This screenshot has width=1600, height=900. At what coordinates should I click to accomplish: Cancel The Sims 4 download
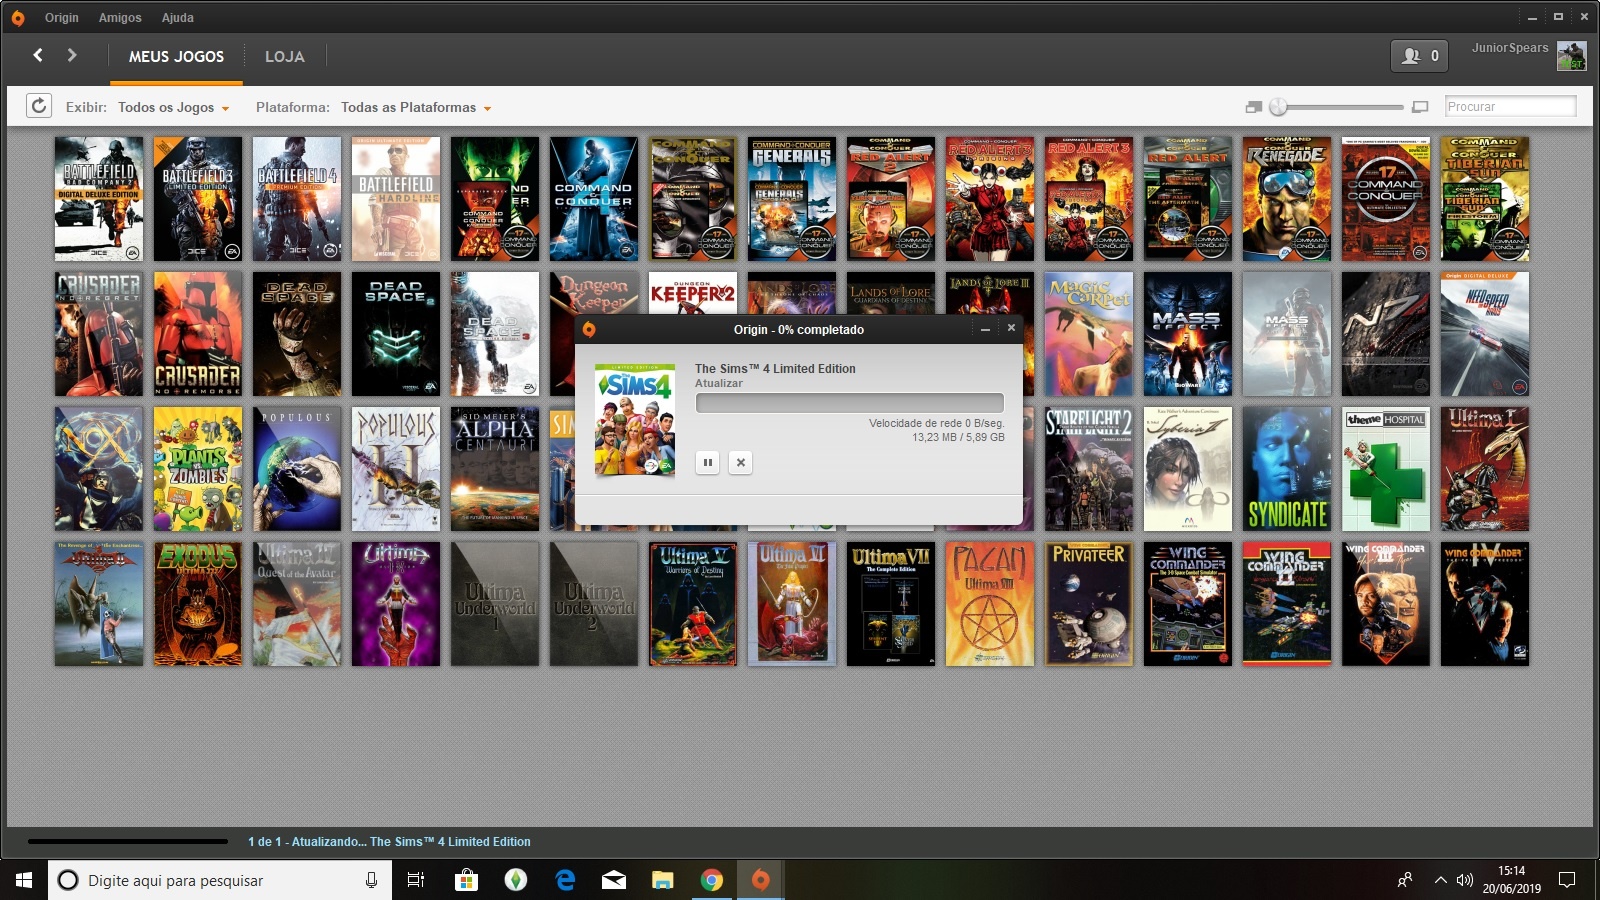740,462
